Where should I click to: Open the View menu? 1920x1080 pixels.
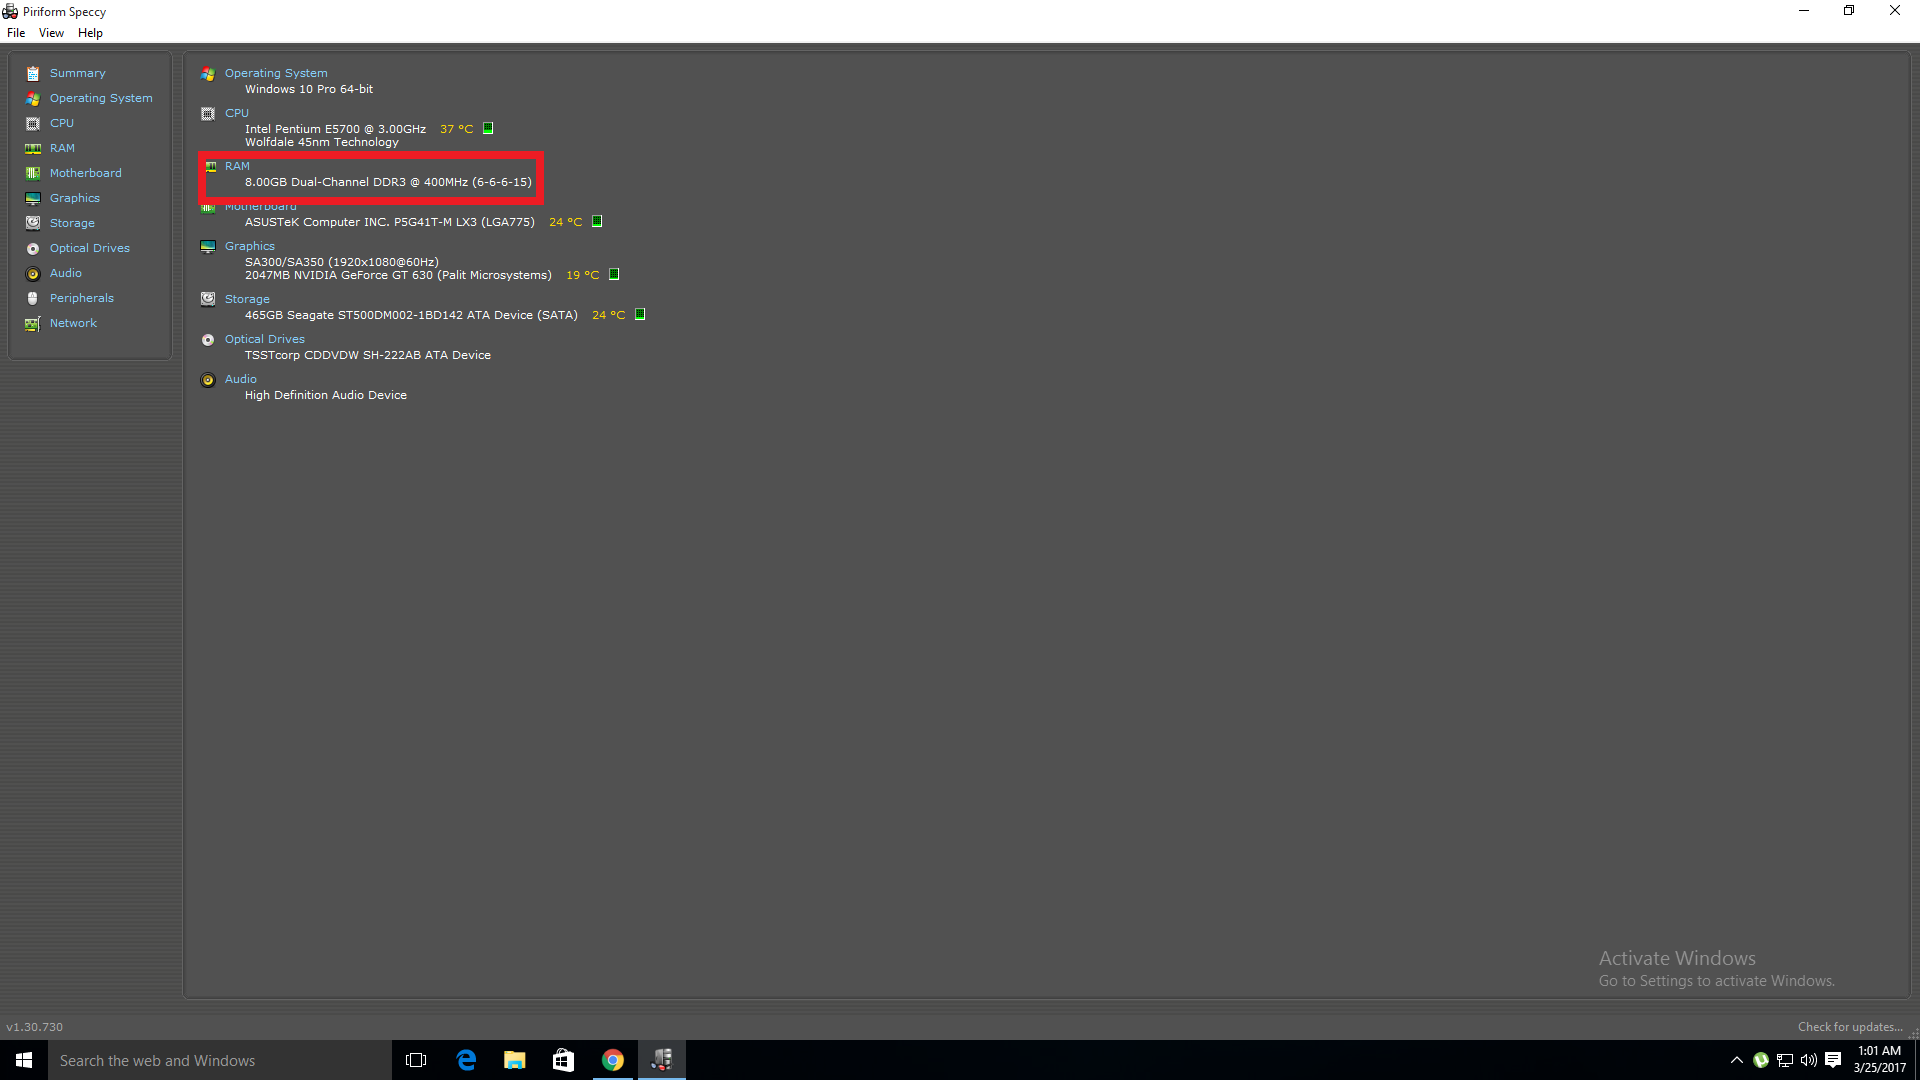51,33
